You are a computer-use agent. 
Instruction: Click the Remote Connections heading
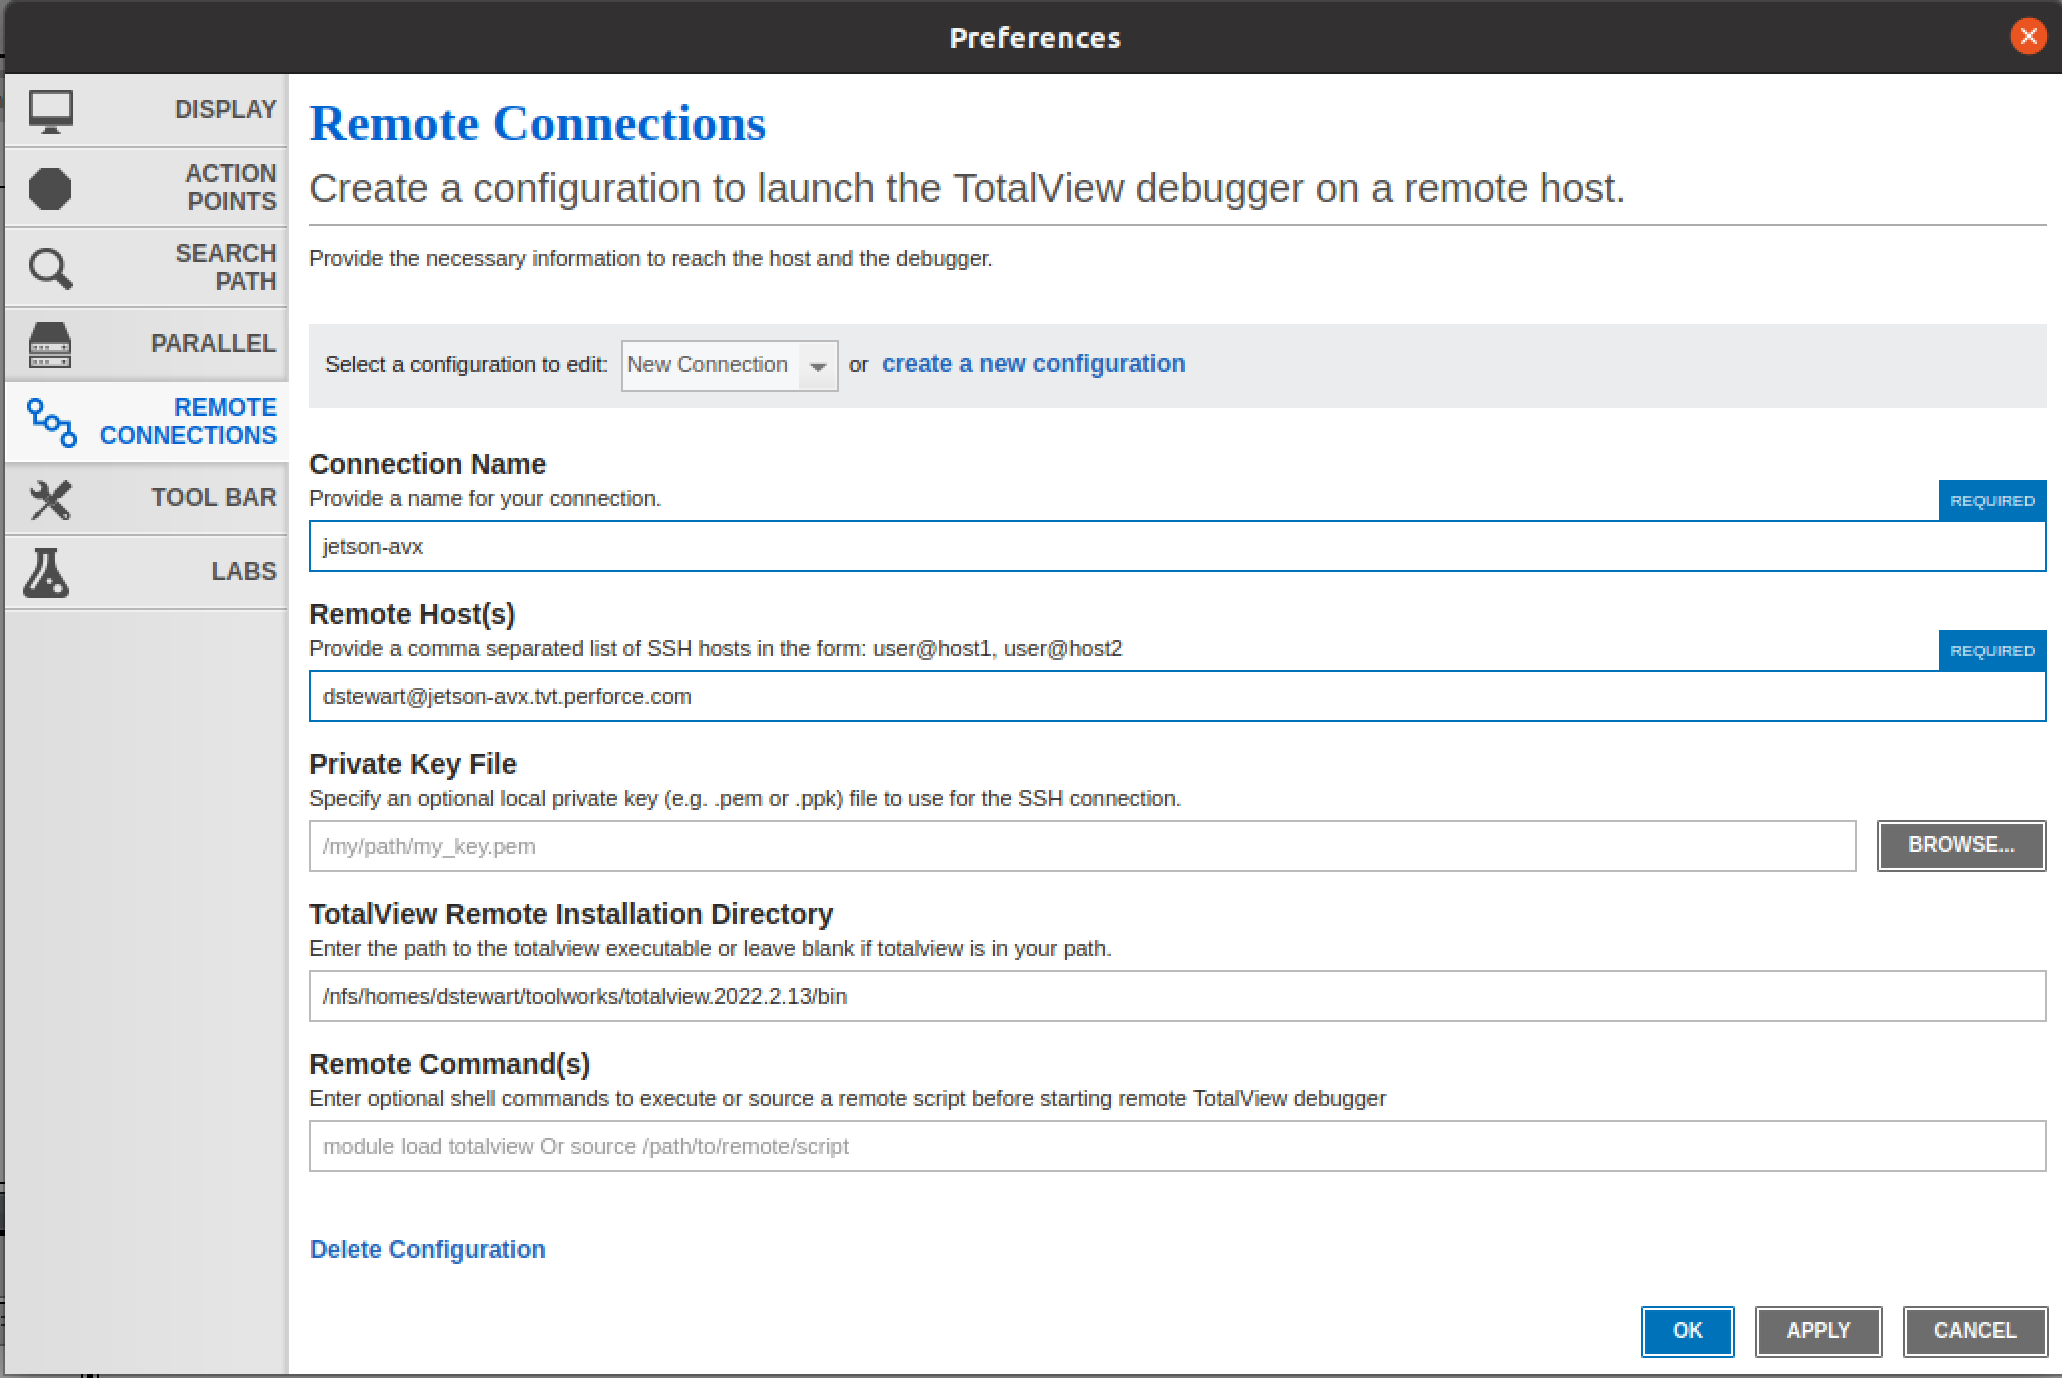[538, 124]
